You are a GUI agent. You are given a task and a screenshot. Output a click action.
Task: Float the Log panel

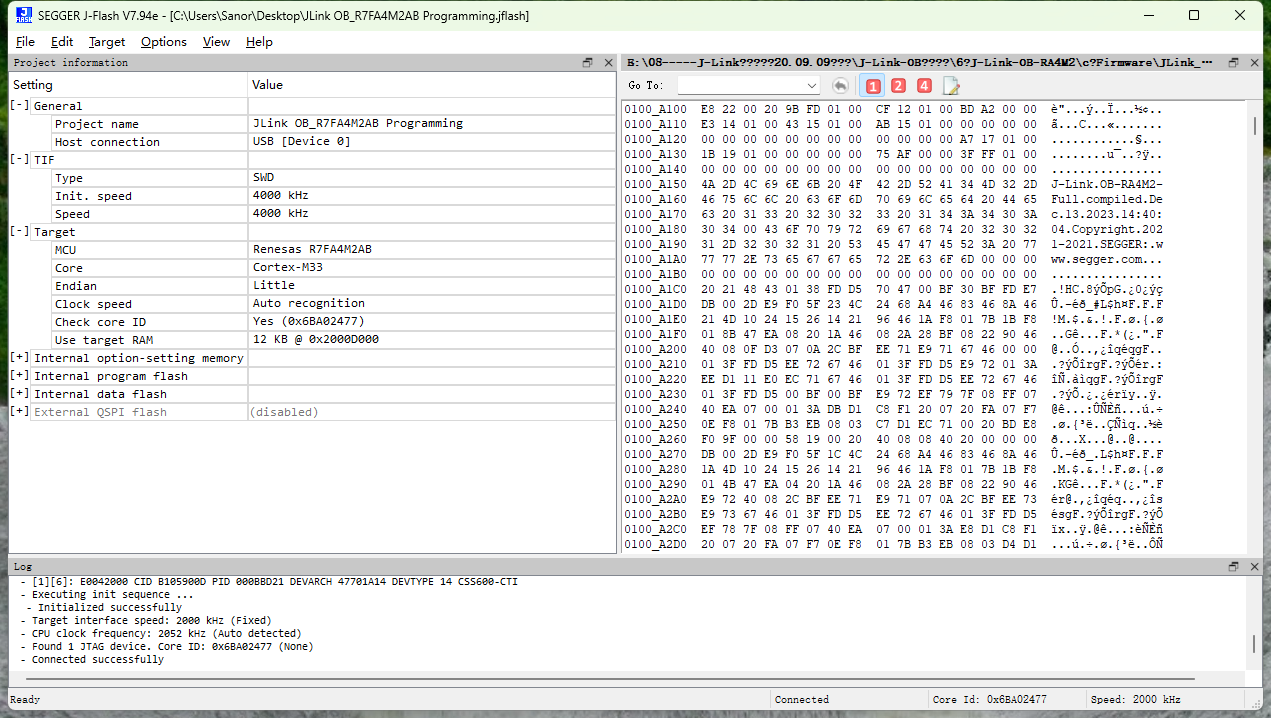(1233, 566)
